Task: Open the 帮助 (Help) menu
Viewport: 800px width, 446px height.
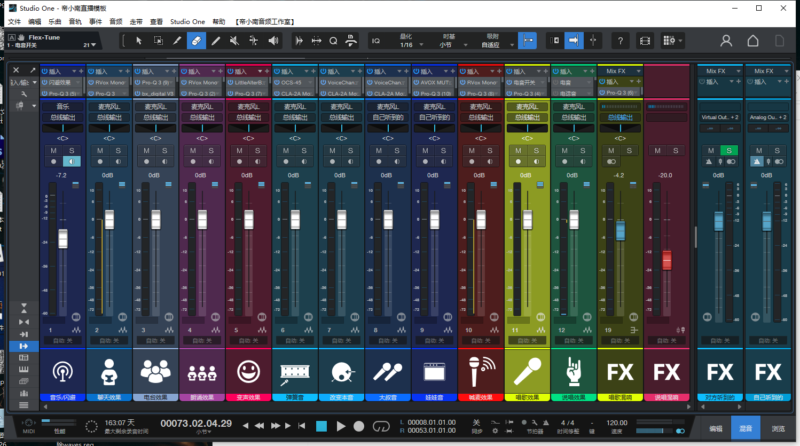Action: pyautogui.click(x=219, y=20)
